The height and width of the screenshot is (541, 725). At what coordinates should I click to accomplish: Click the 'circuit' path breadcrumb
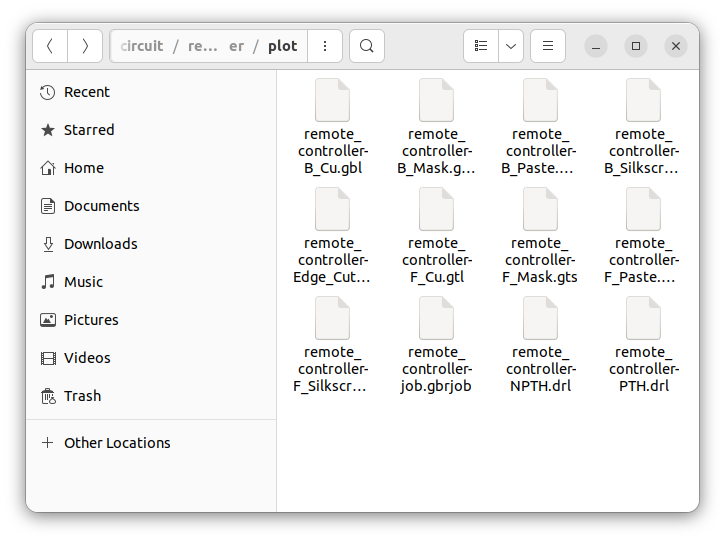click(x=141, y=46)
